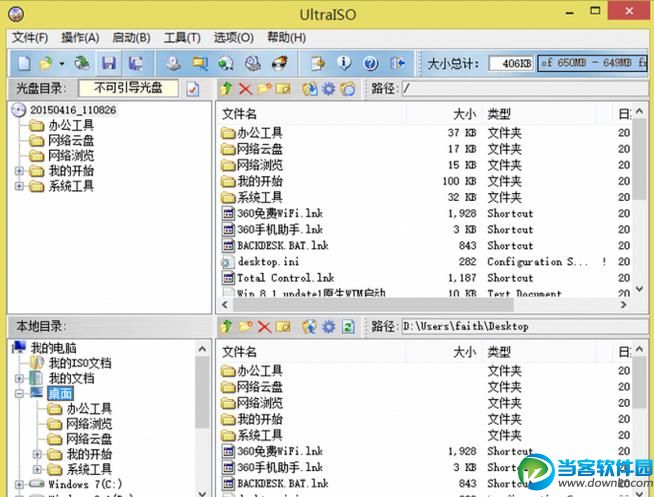Click gear Properties icon in image panel toolbar

click(329, 89)
